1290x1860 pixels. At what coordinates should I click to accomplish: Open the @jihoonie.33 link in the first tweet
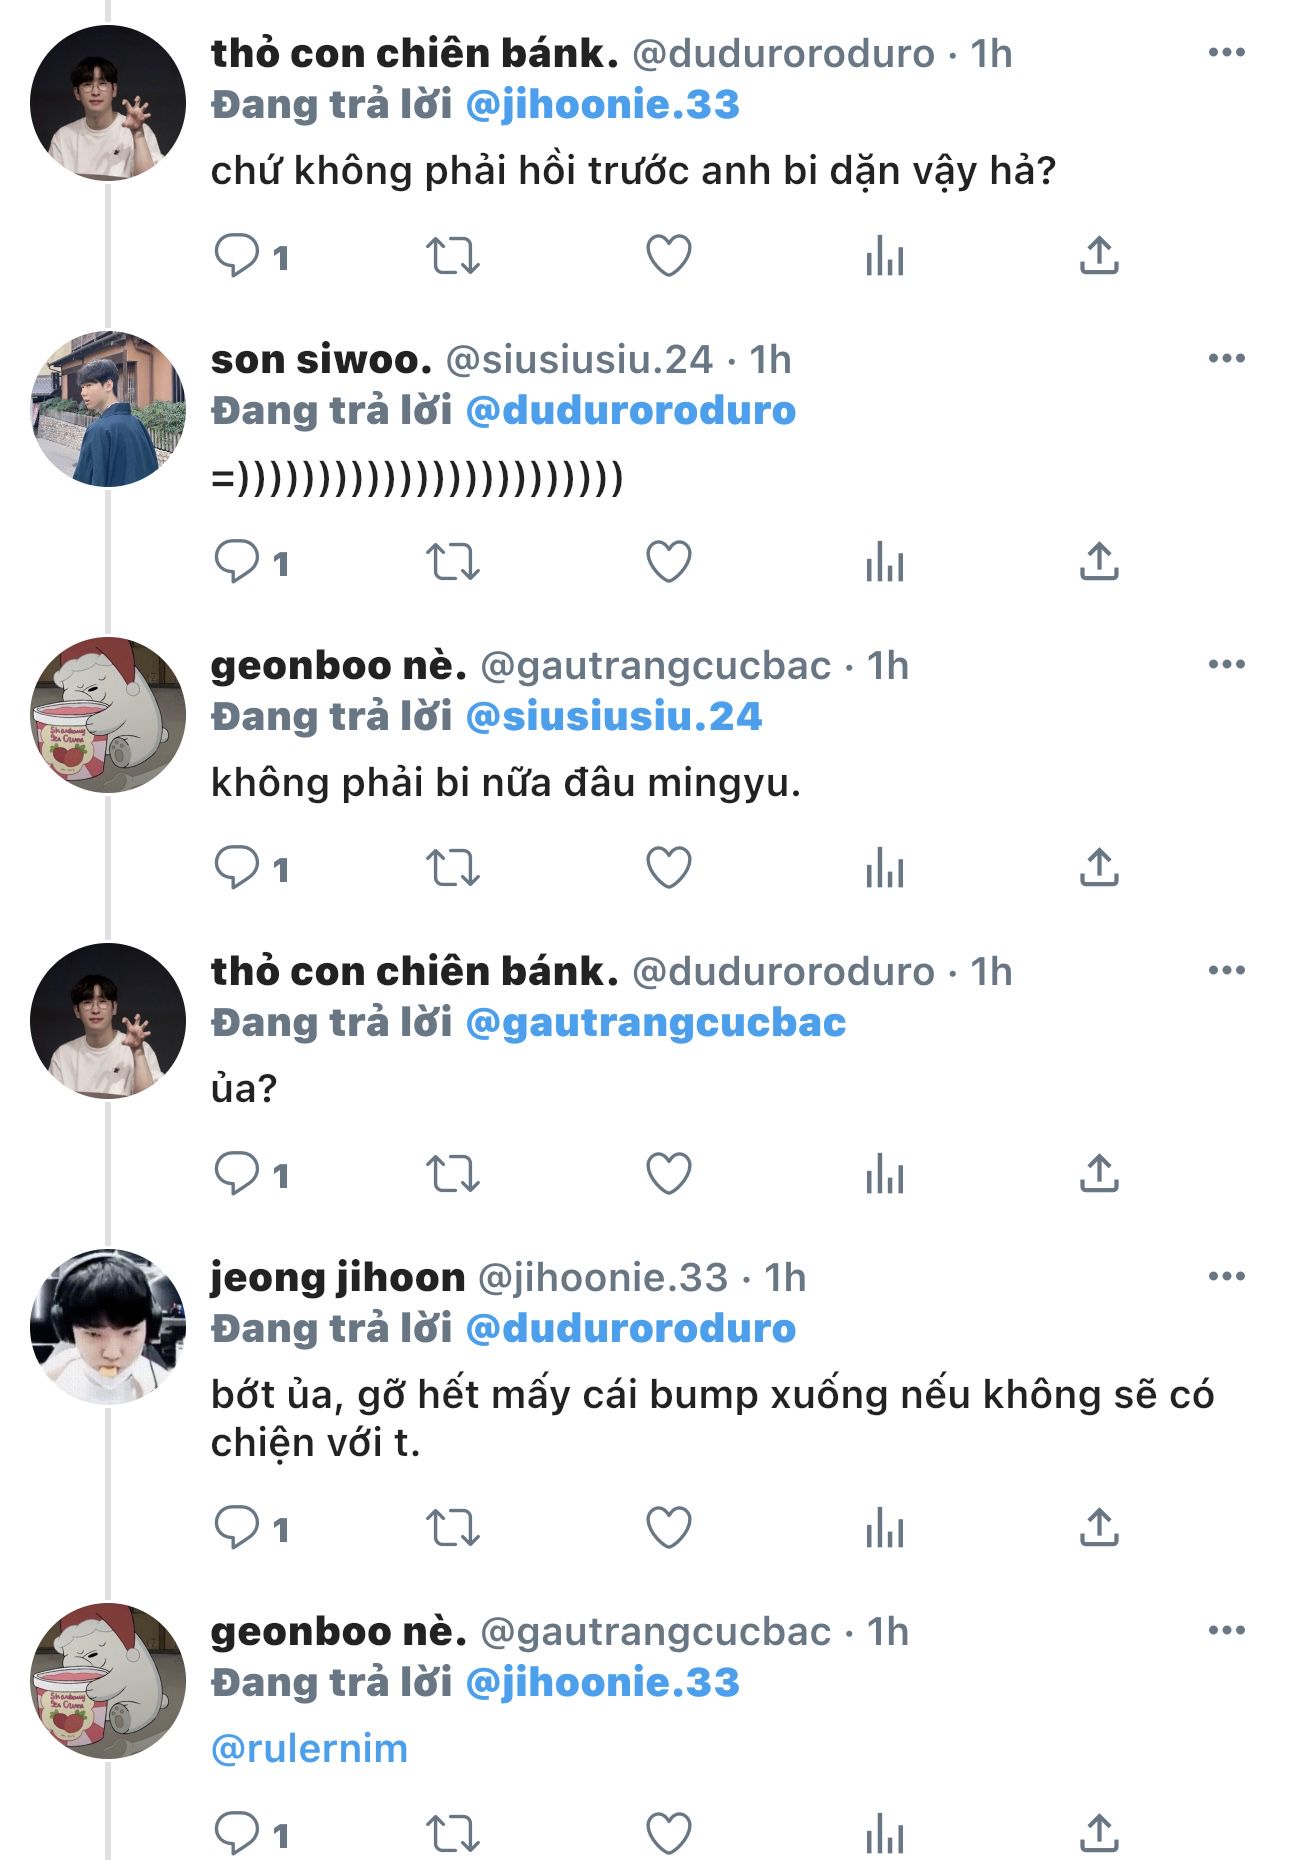pos(603,105)
